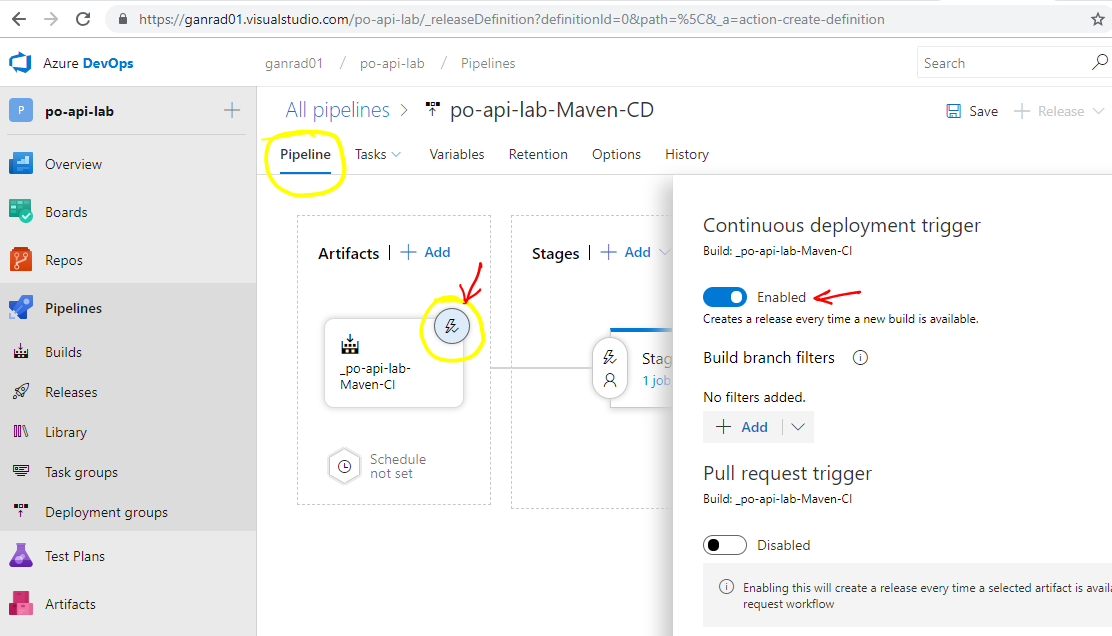Open the branch filter Add dropdown chevron
The height and width of the screenshot is (636, 1112).
[x=798, y=427]
